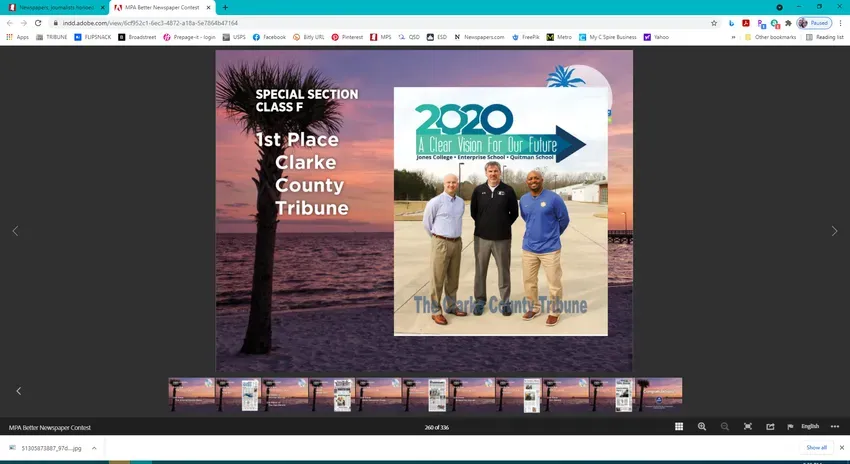This screenshot has height=464, width=850.
Task: Zoom in on the document
Action: tap(702, 427)
